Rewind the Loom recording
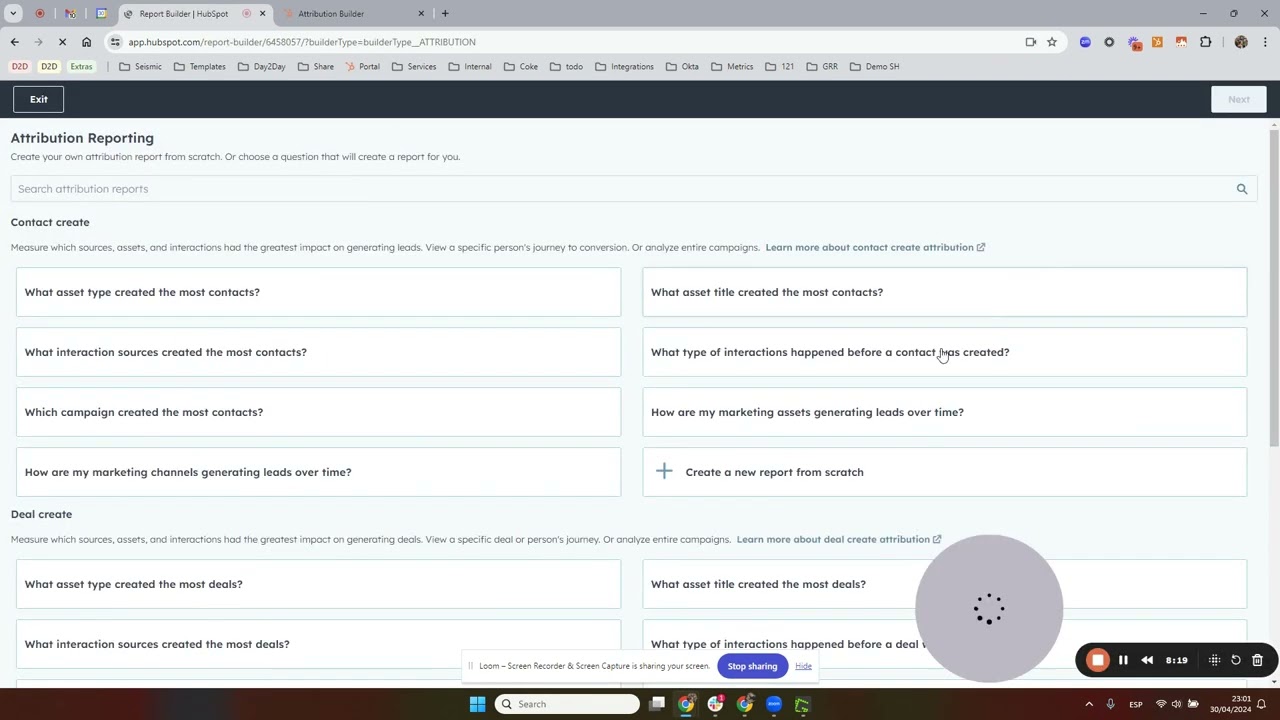Screen dimensions: 1280x720 point(1147,660)
